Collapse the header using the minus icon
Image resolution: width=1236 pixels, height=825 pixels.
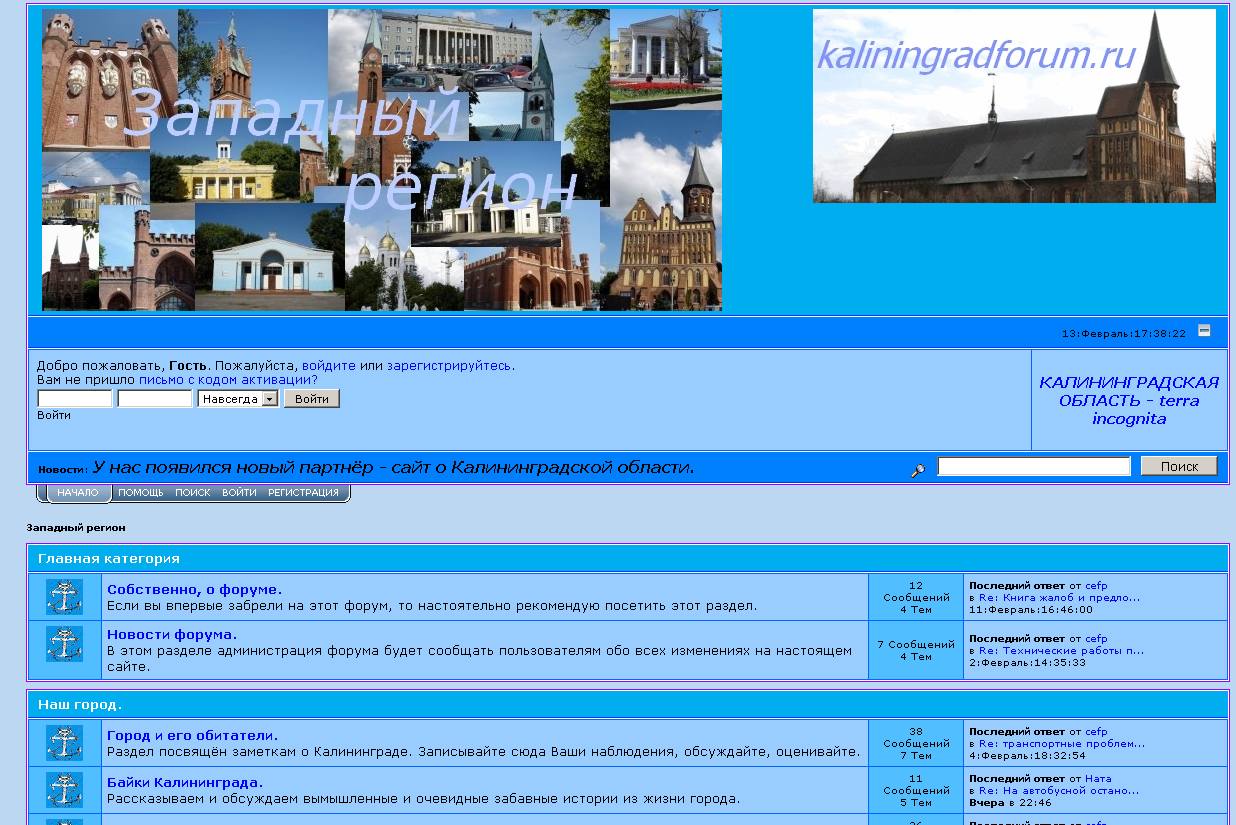pos(1204,330)
